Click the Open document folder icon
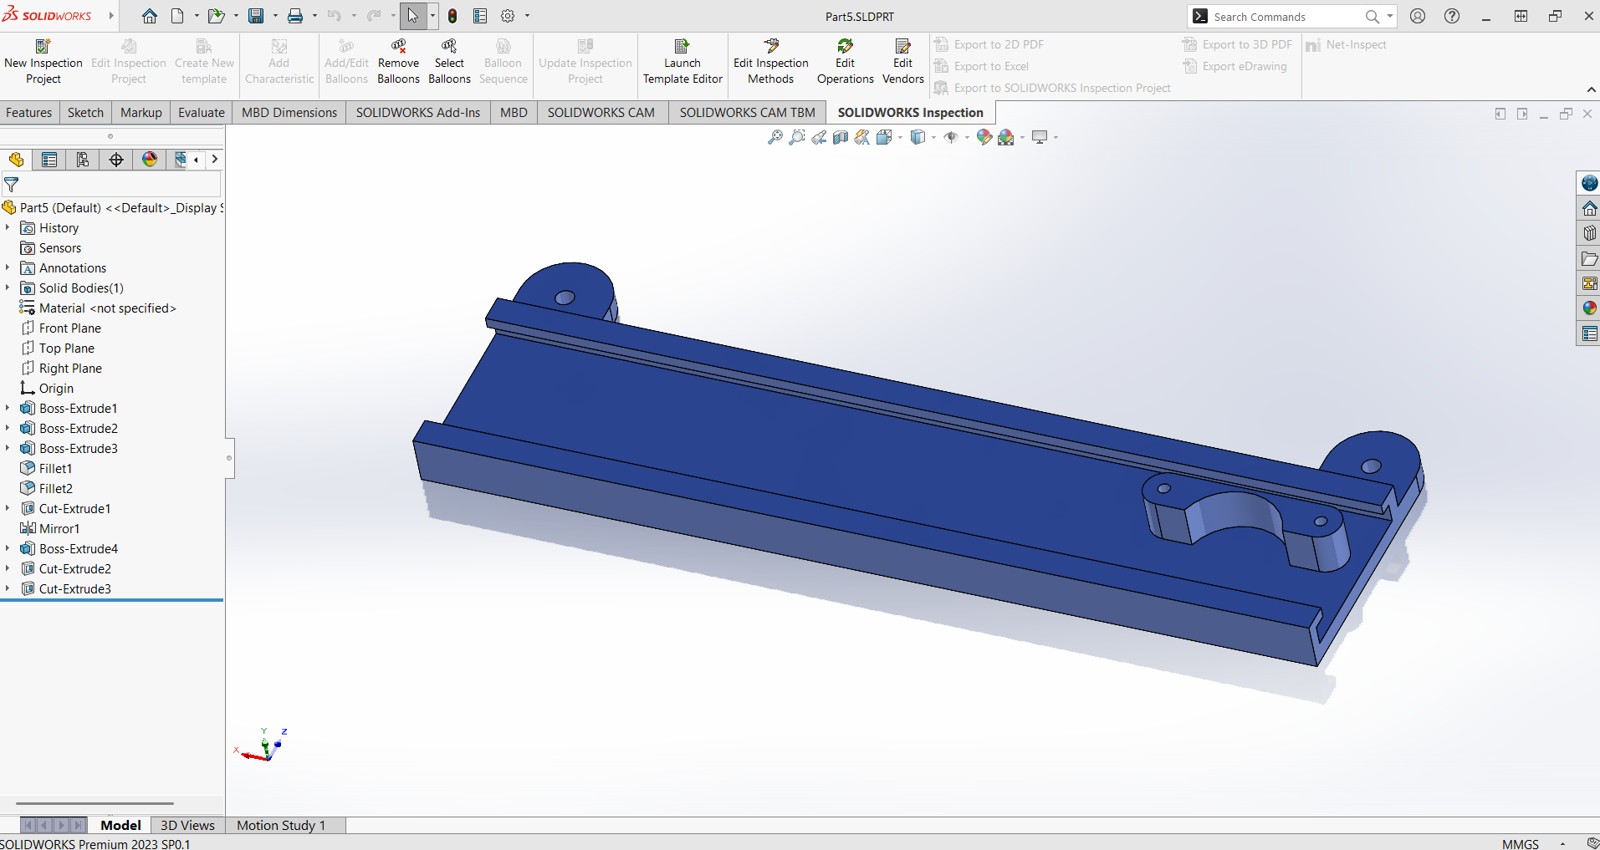The image size is (1600, 850). point(215,16)
